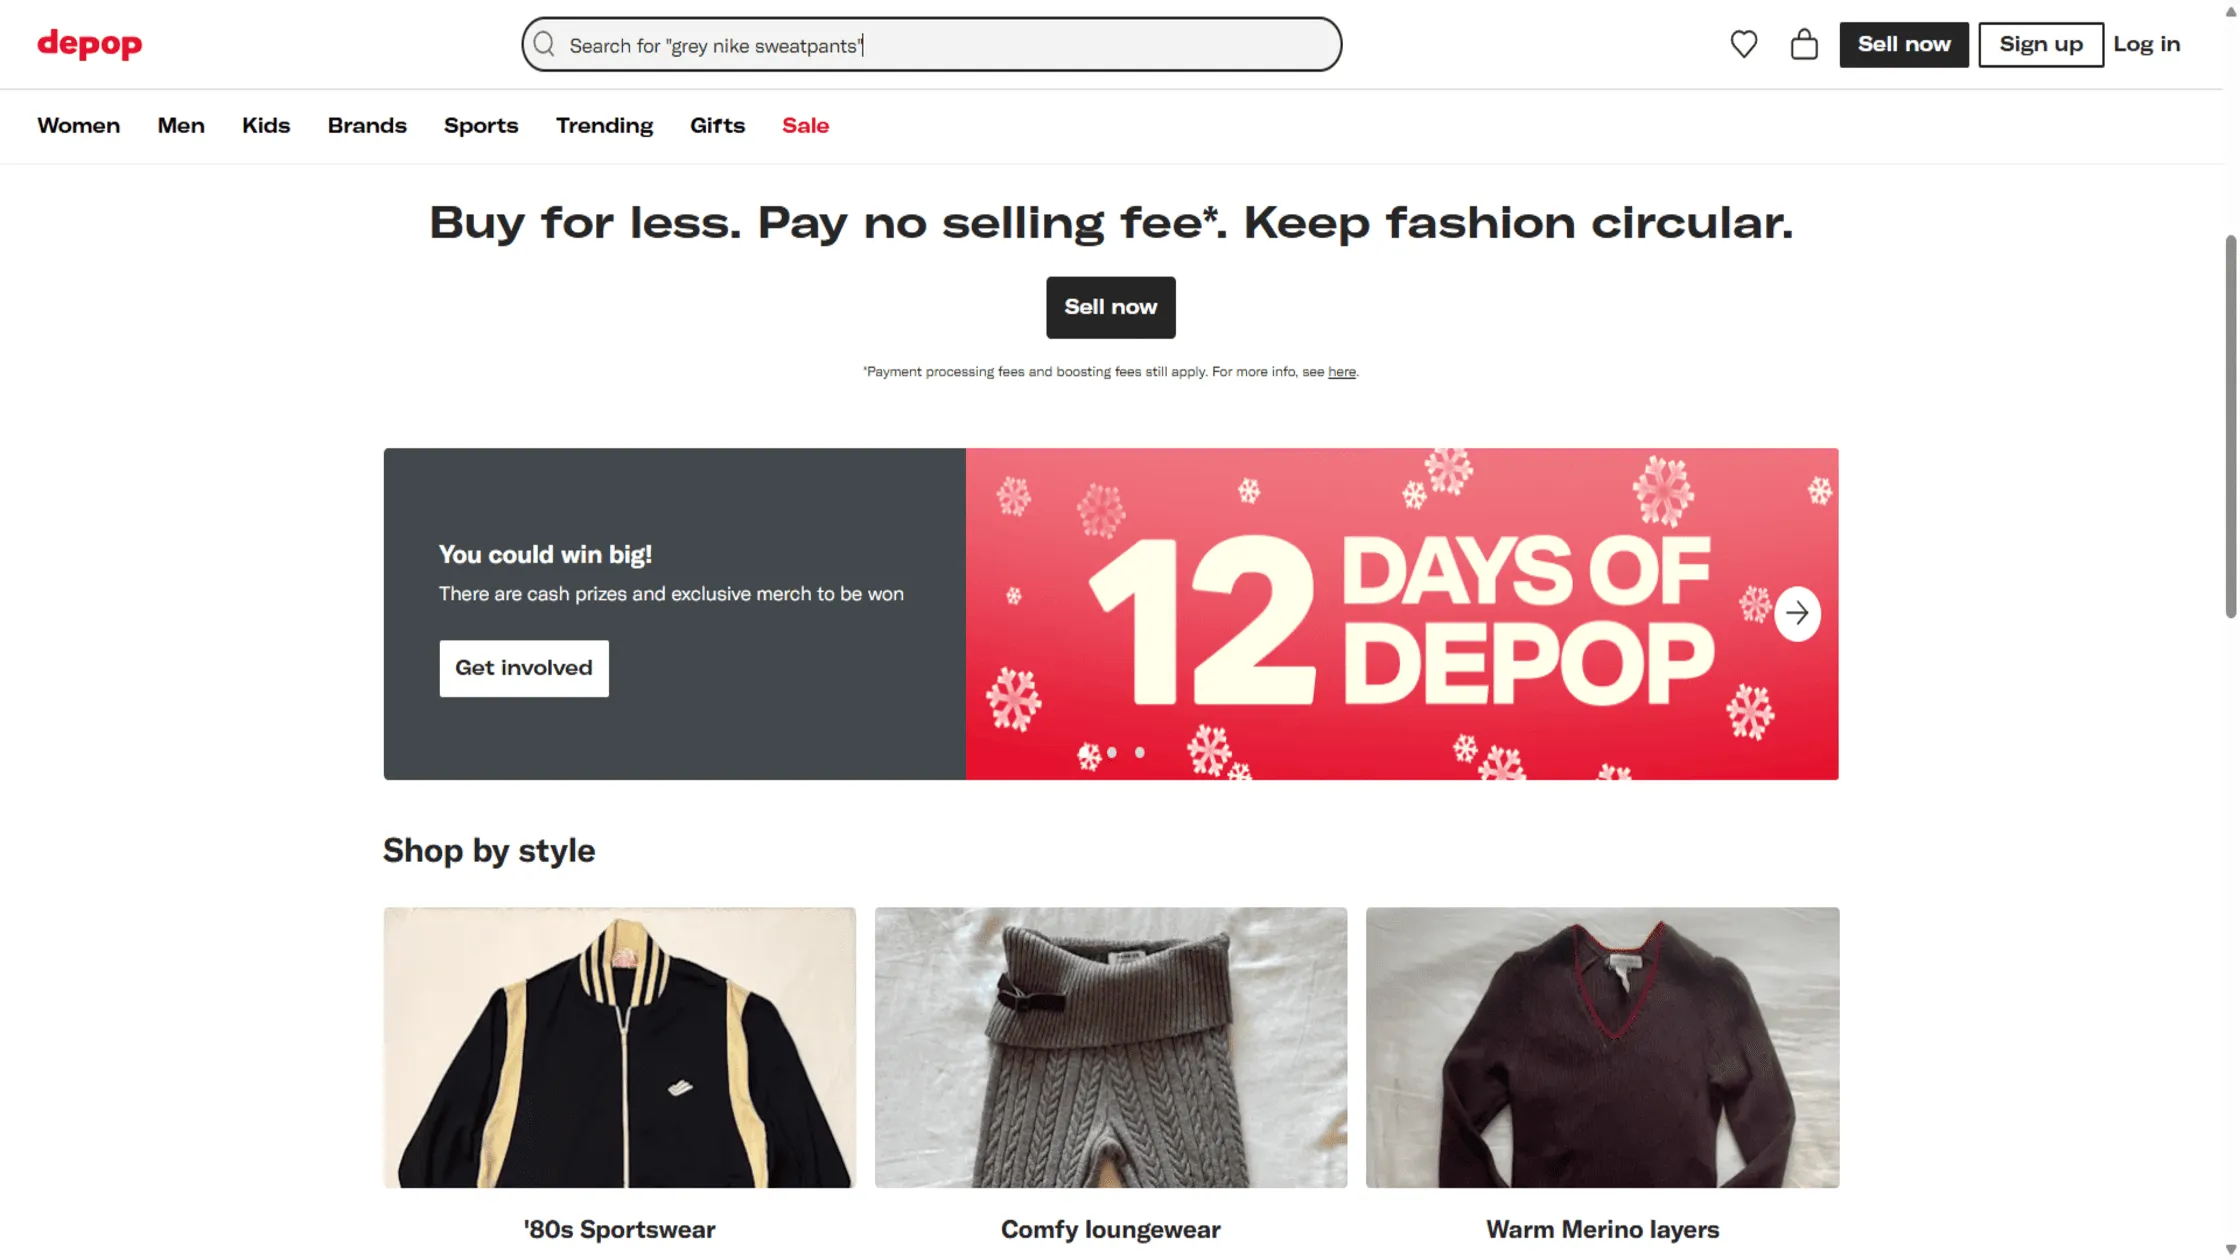Open the shopping bag icon
The width and height of the screenshot is (2240, 1260).
pyautogui.click(x=1804, y=44)
